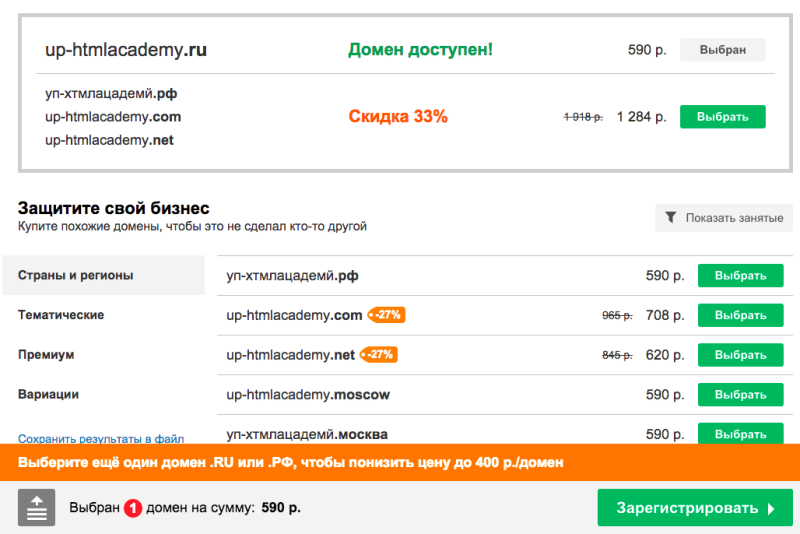Choose уп-хтмлацадемй.москва domain

pyautogui.click(x=740, y=434)
